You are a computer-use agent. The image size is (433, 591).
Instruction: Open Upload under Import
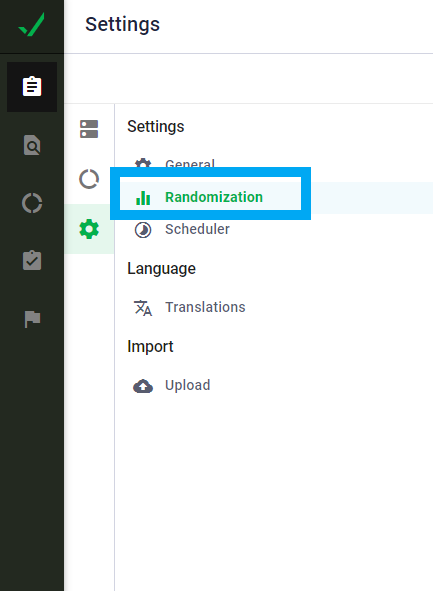(x=274, y=385)
